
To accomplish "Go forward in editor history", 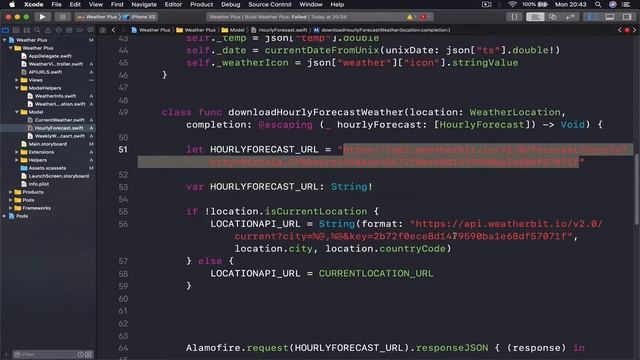I will [123, 30].
